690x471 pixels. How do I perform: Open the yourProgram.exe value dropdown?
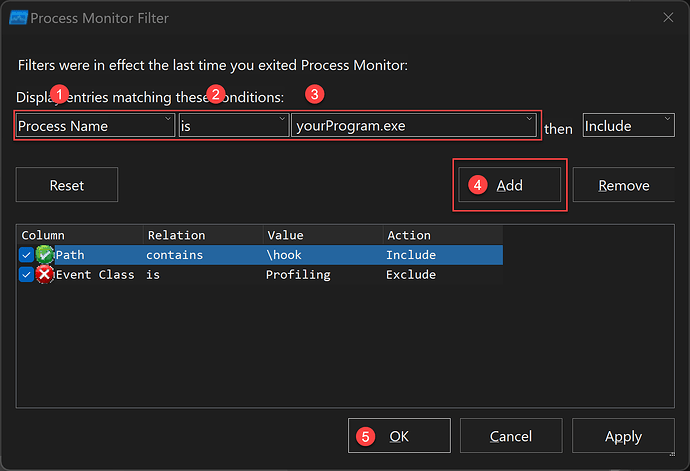(x=414, y=125)
